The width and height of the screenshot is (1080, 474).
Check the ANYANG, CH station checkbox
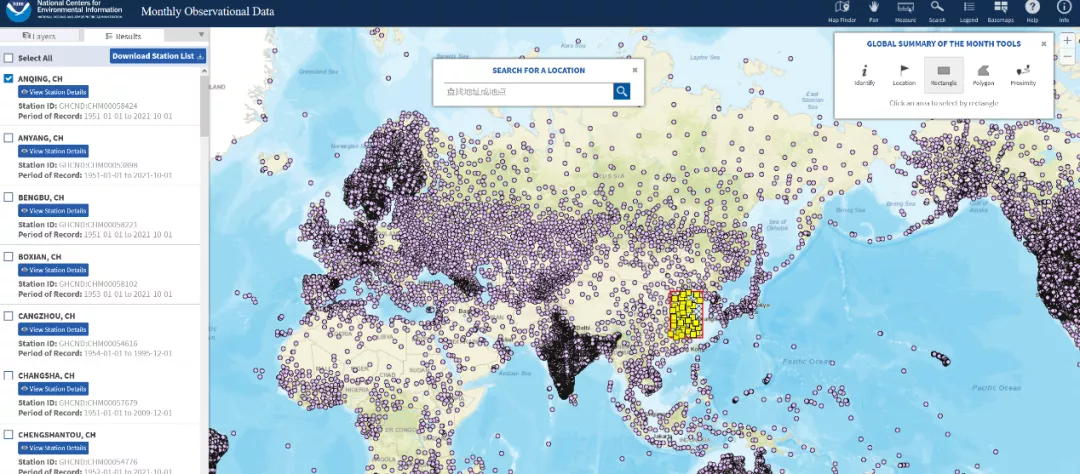pos(8,138)
